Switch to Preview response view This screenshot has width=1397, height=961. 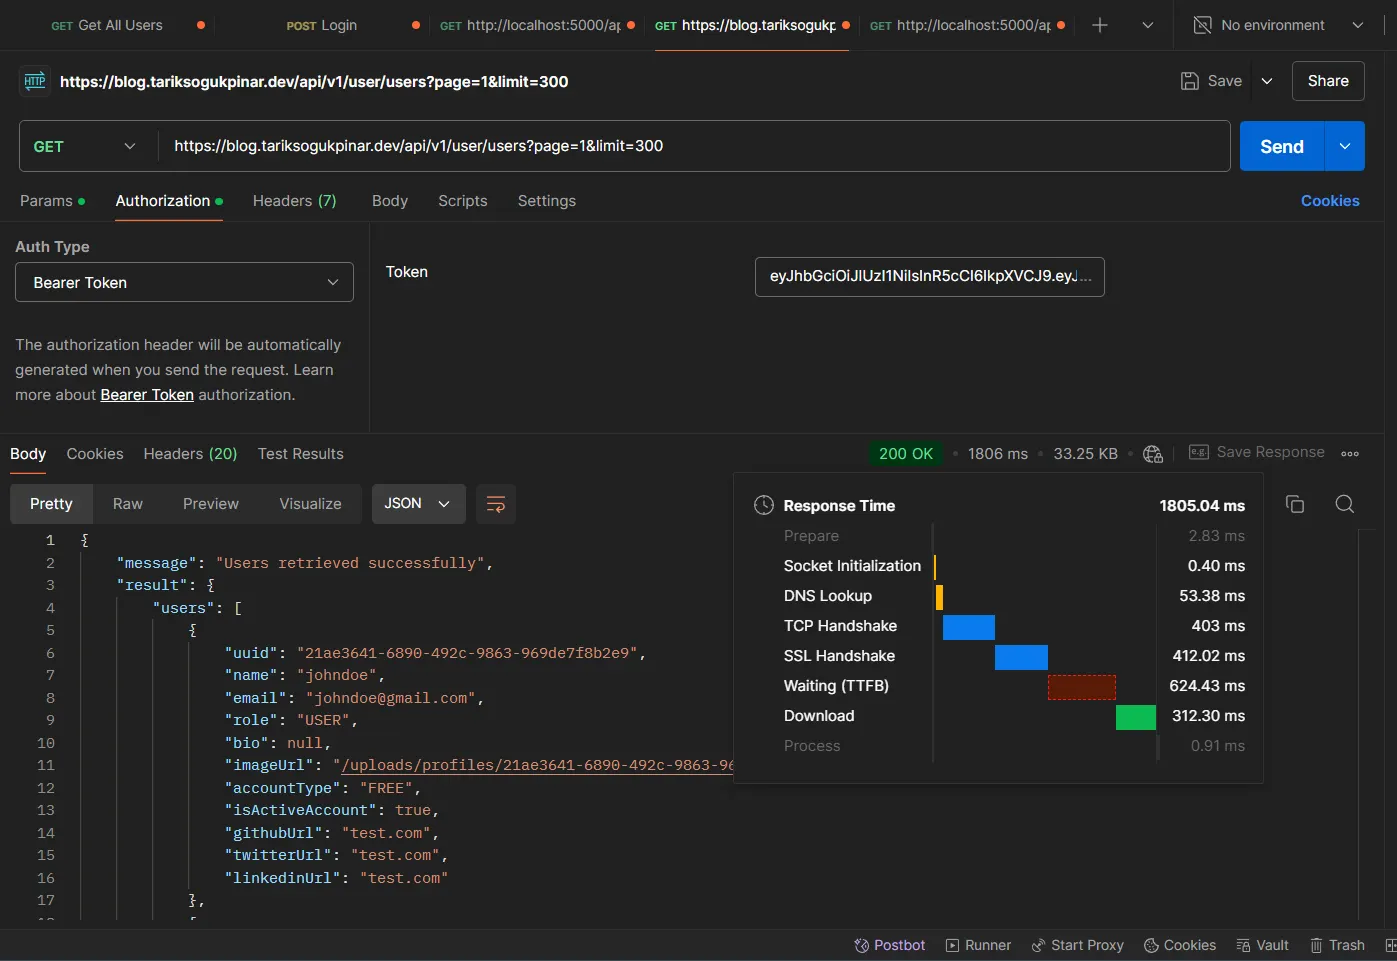click(x=211, y=504)
